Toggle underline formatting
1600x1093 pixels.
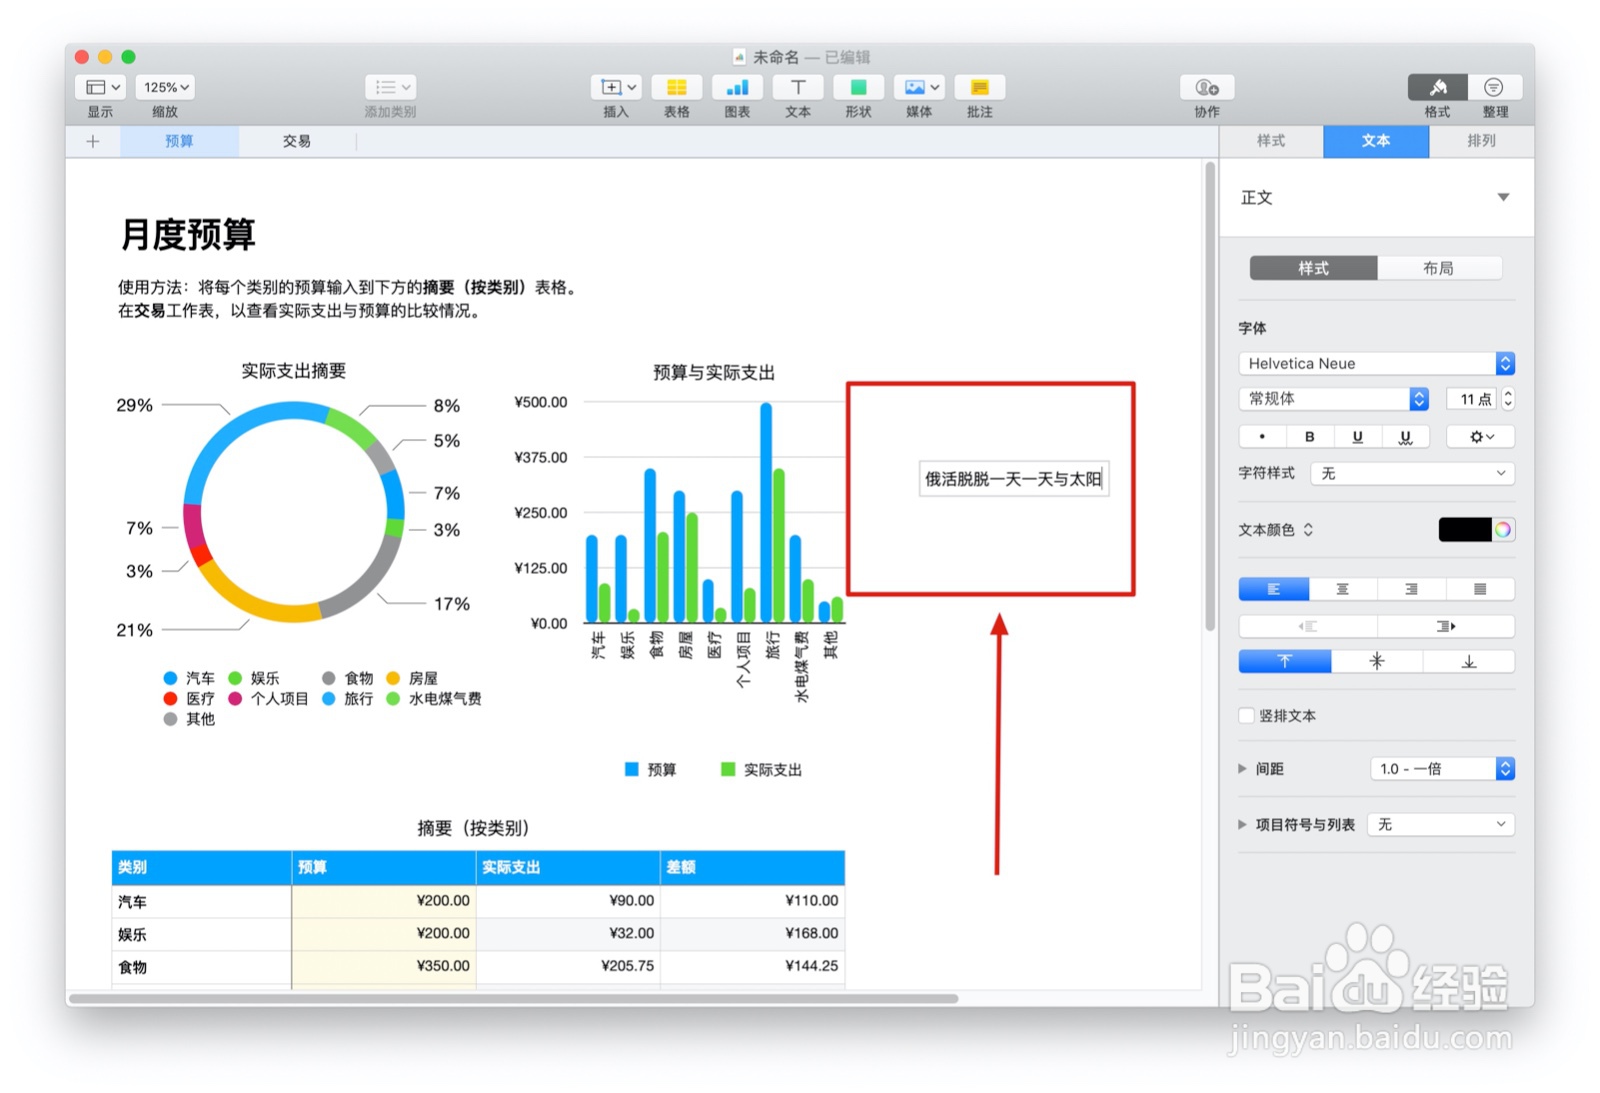(1357, 436)
